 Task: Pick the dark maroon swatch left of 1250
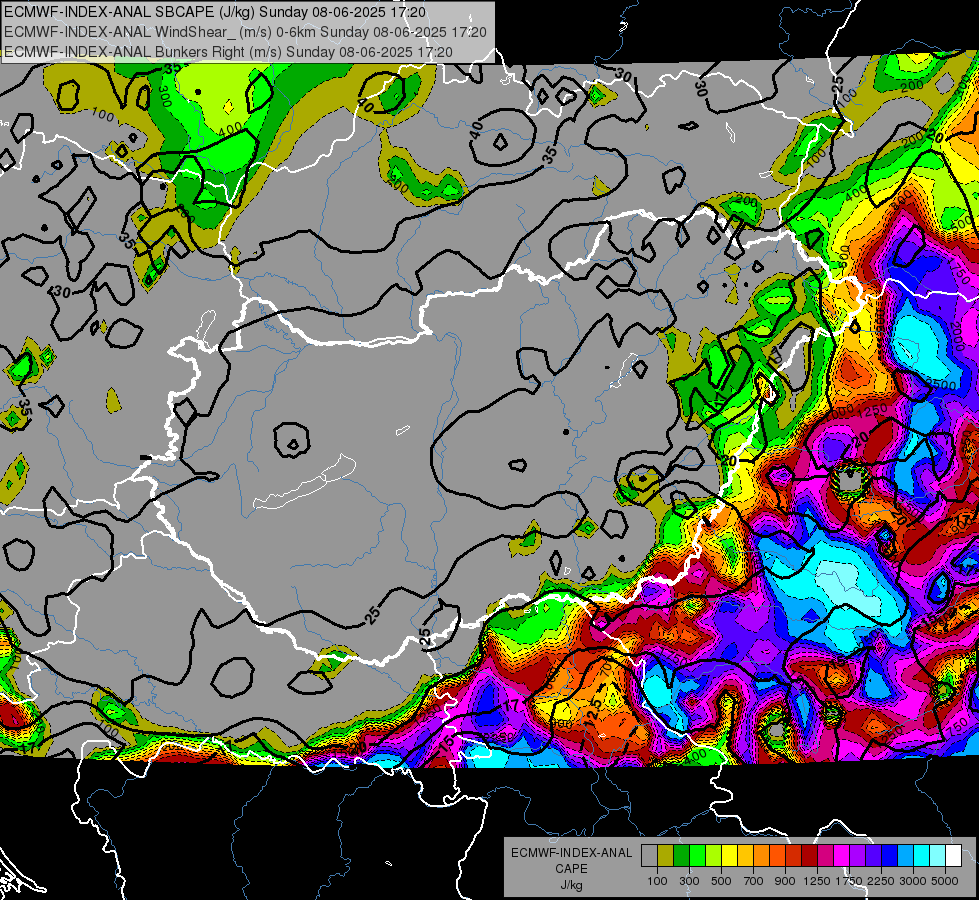click(810, 856)
